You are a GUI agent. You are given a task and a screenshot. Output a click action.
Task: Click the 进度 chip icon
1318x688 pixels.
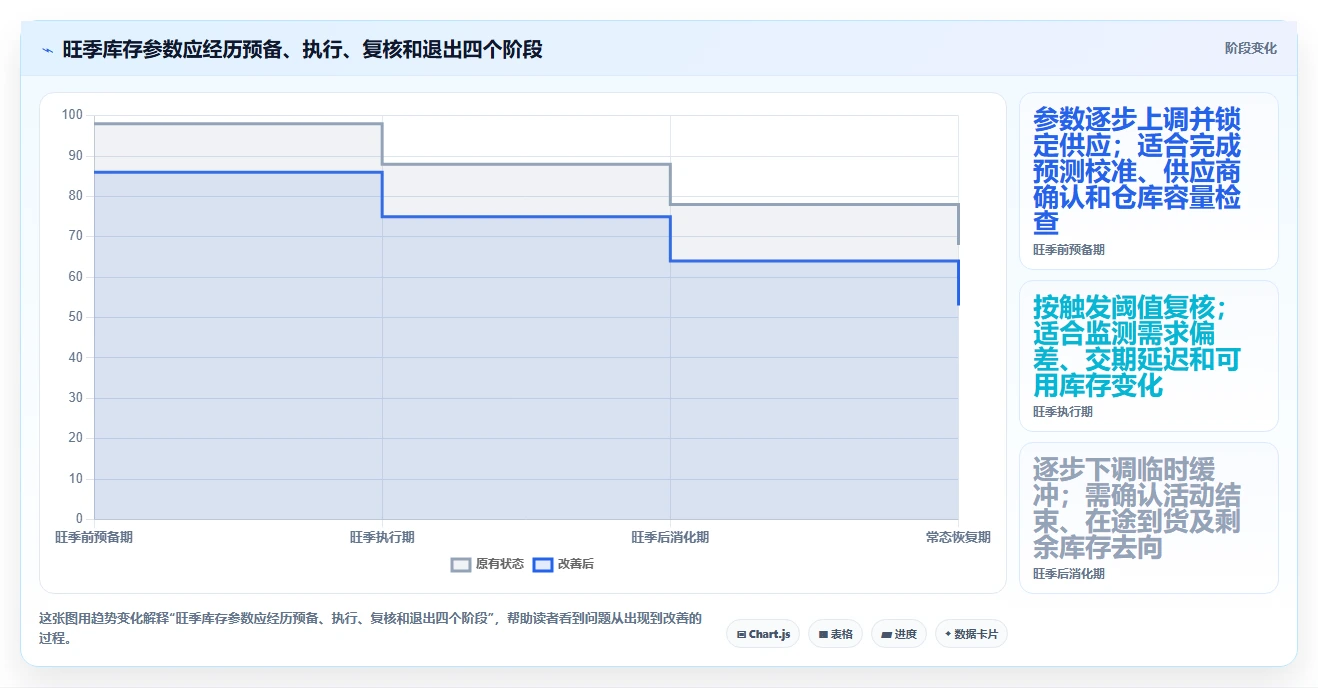886,634
